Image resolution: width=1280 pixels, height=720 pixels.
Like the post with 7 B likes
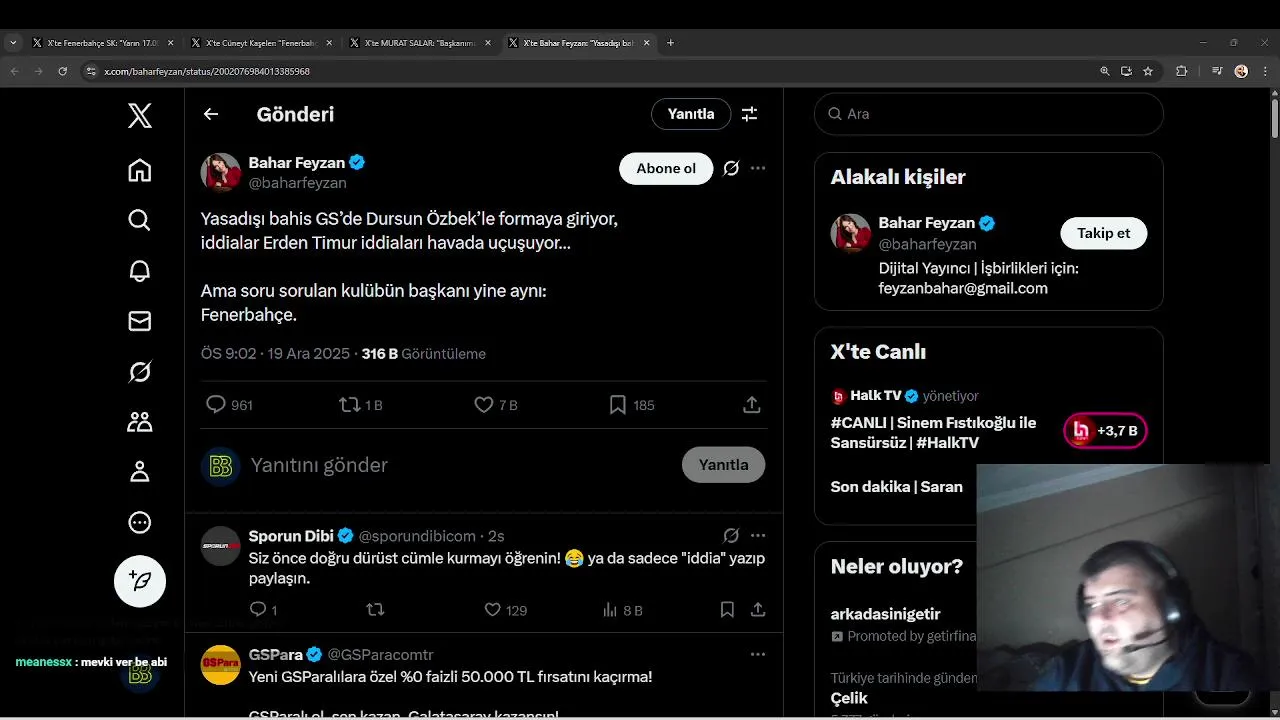click(496, 405)
